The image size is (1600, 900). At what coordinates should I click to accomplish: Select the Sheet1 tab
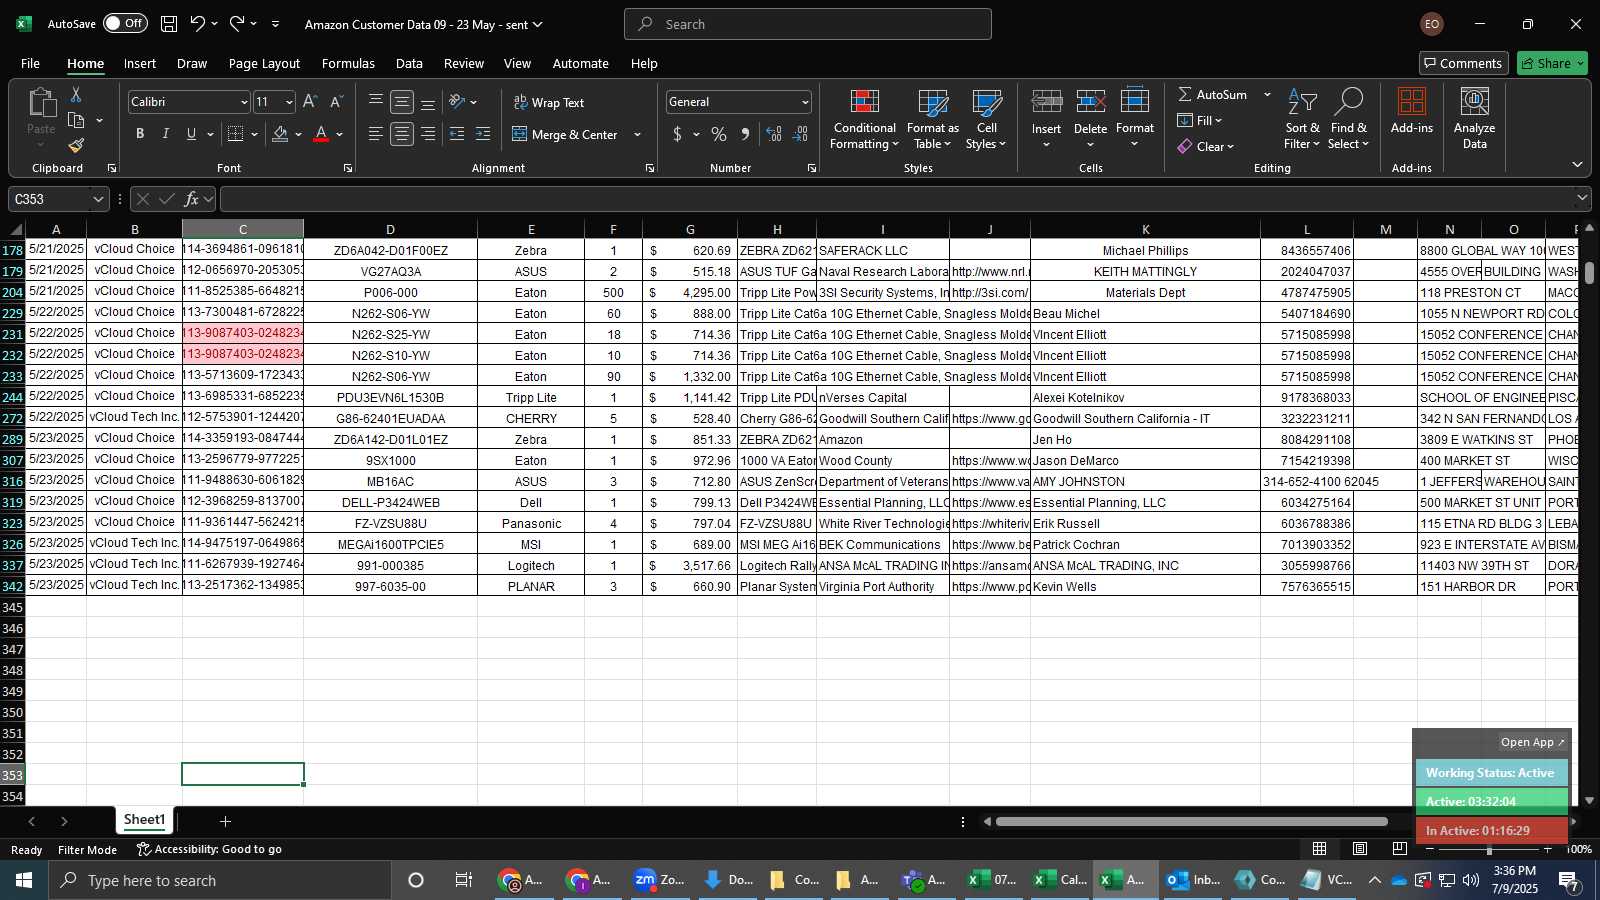click(144, 820)
